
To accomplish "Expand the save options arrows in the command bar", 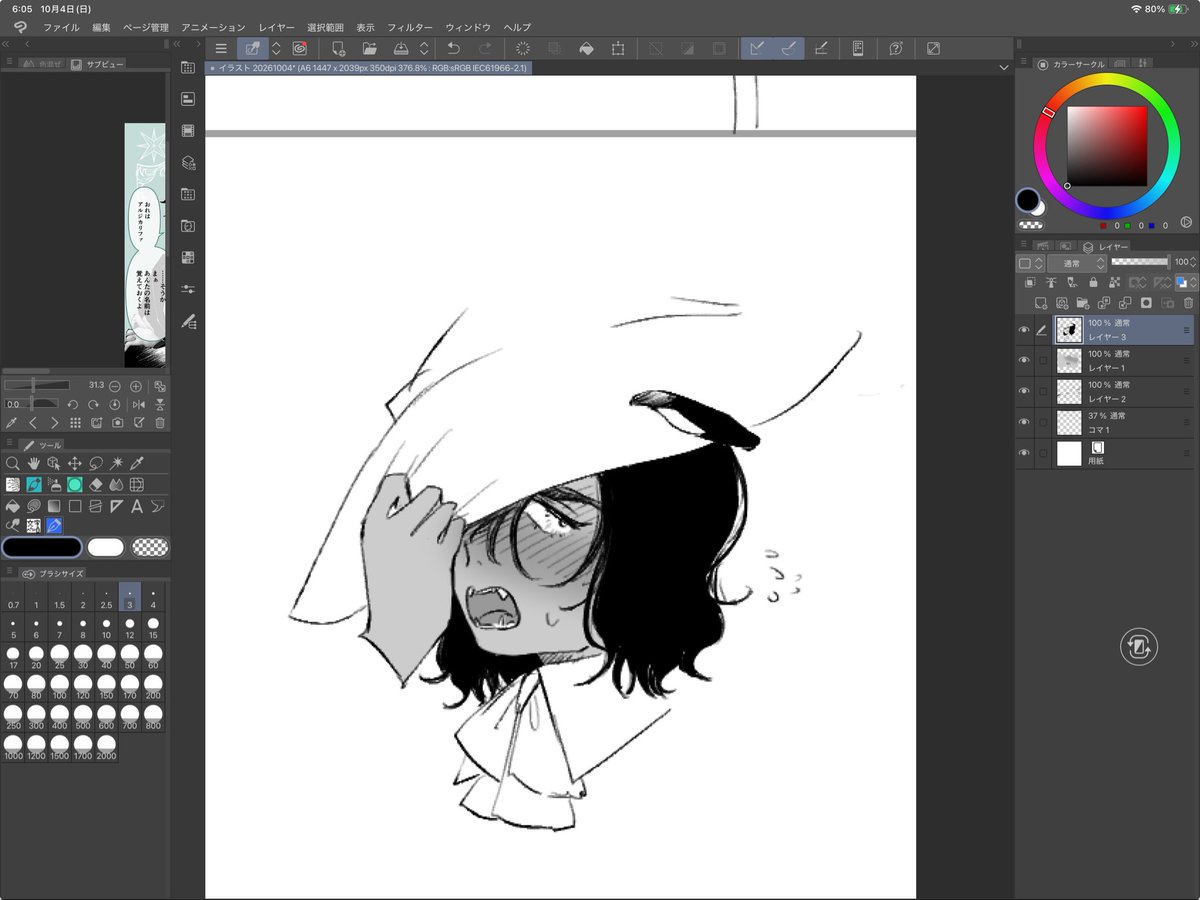I will point(424,48).
